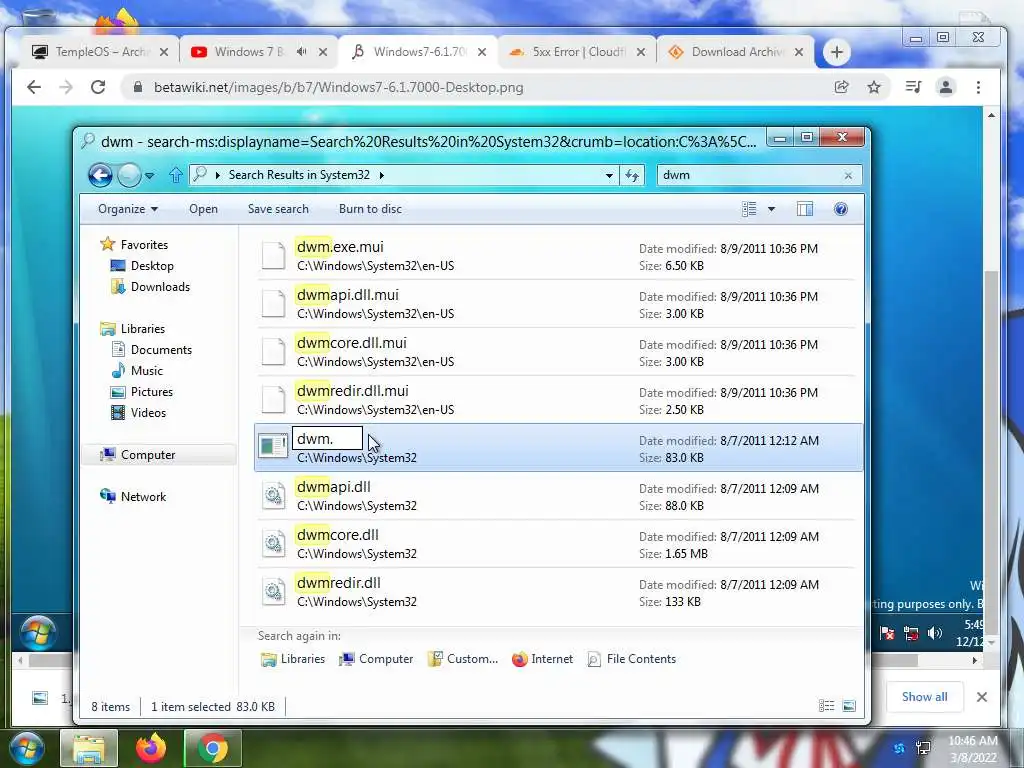The height and width of the screenshot is (768, 1024).
Task: Switch to the Windows 7 YouTube tab
Action: [248, 52]
